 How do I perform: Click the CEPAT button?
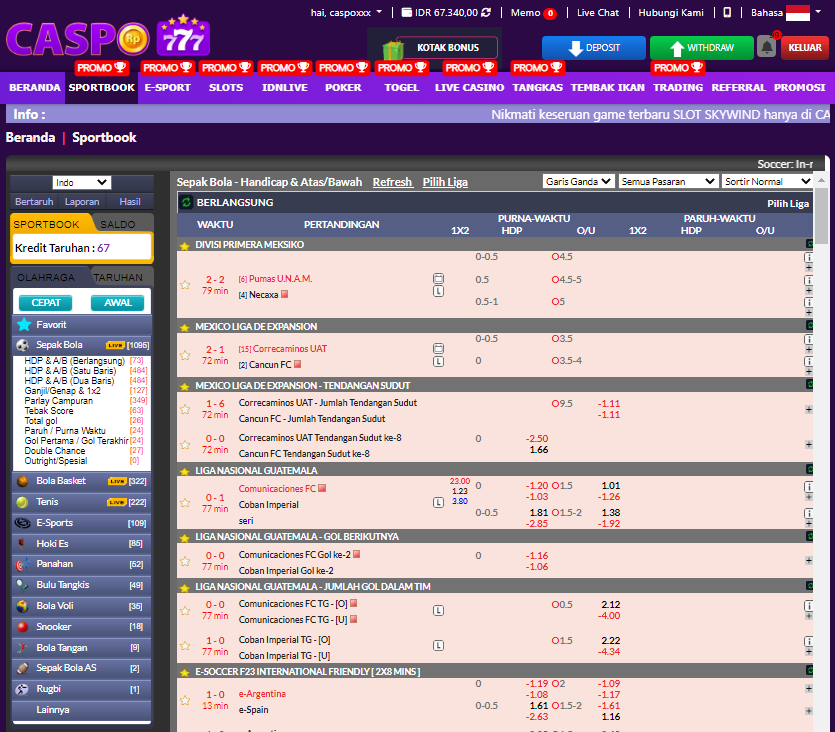tap(46, 302)
